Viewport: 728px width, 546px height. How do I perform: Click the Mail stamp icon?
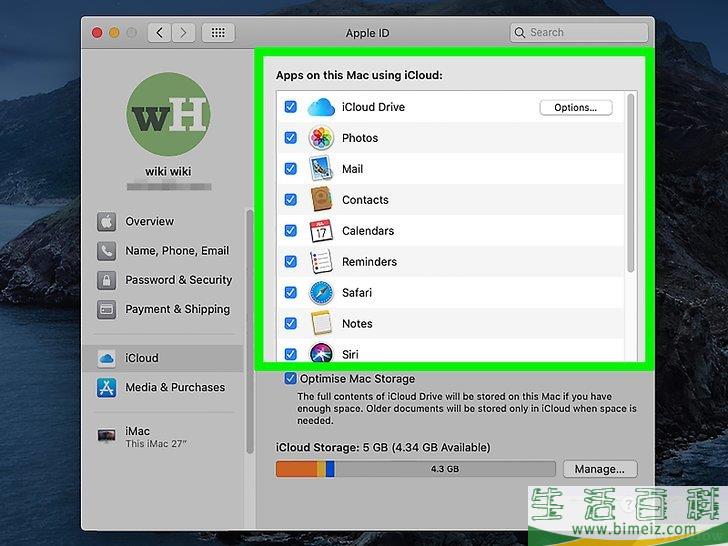coord(321,169)
